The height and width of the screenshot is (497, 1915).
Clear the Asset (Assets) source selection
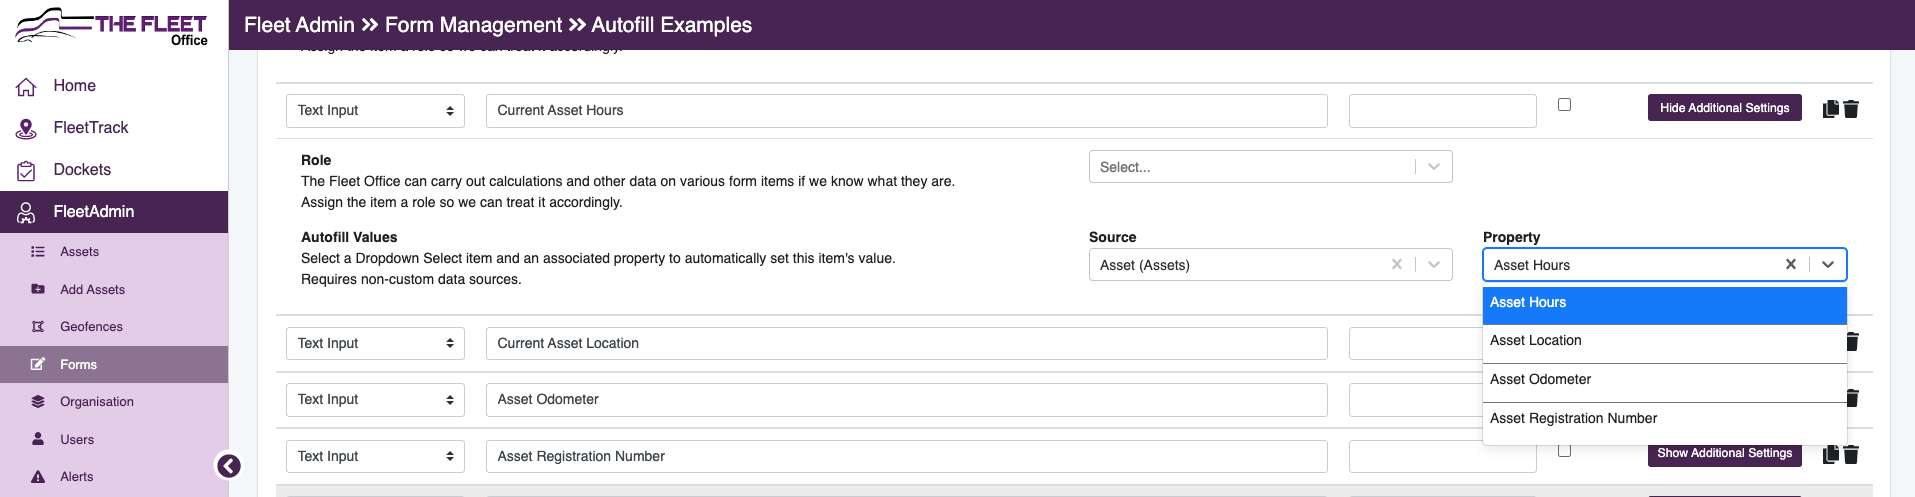click(x=1397, y=264)
